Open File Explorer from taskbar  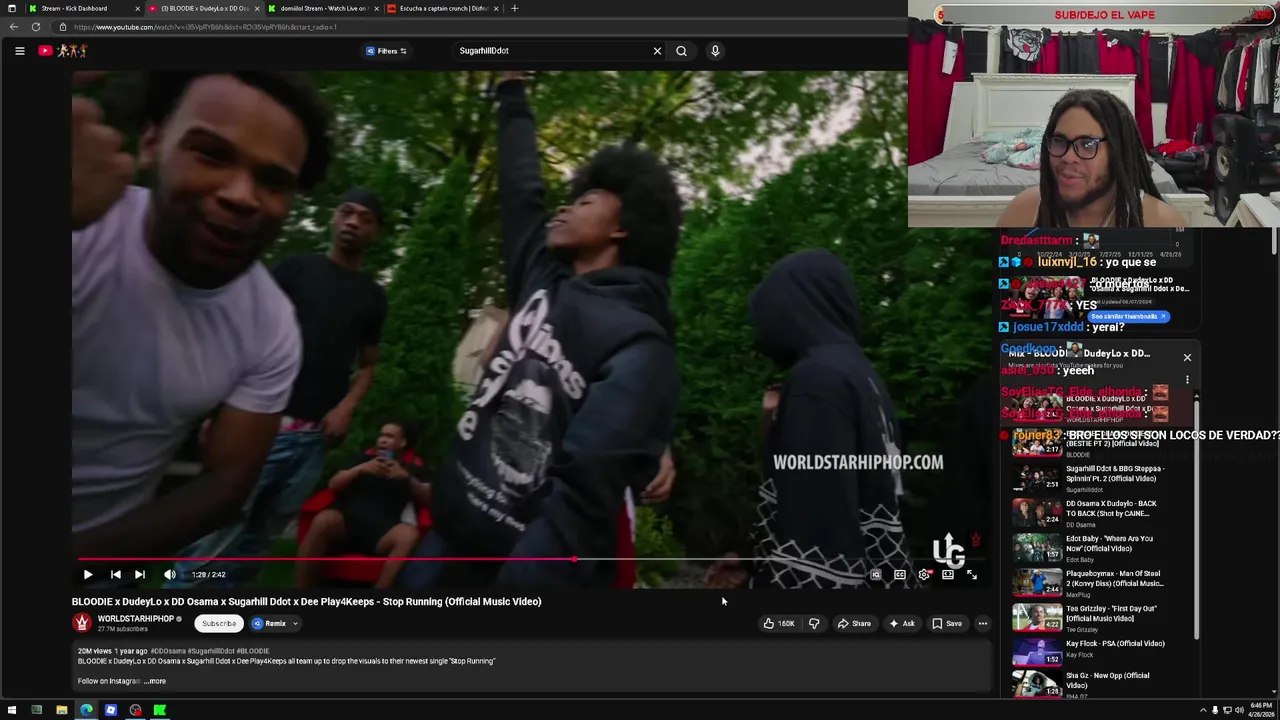pyautogui.click(x=61, y=711)
